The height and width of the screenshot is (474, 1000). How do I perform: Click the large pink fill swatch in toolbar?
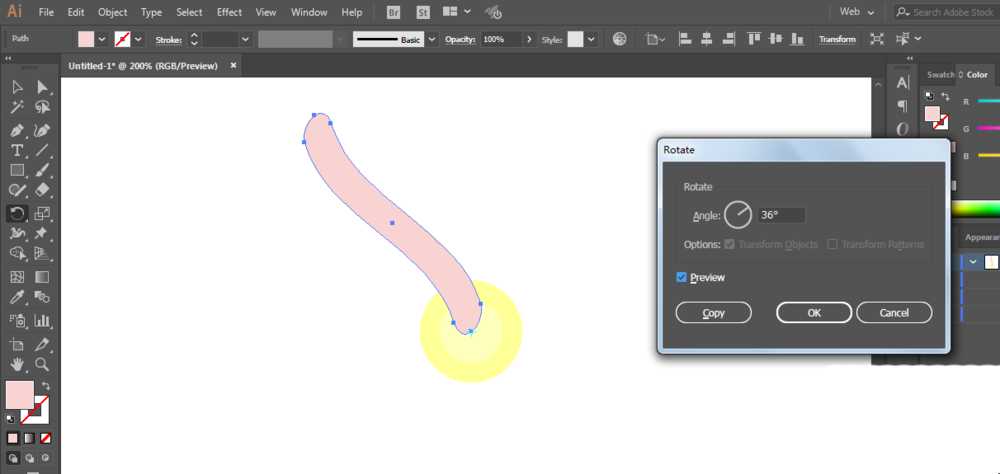pos(20,395)
